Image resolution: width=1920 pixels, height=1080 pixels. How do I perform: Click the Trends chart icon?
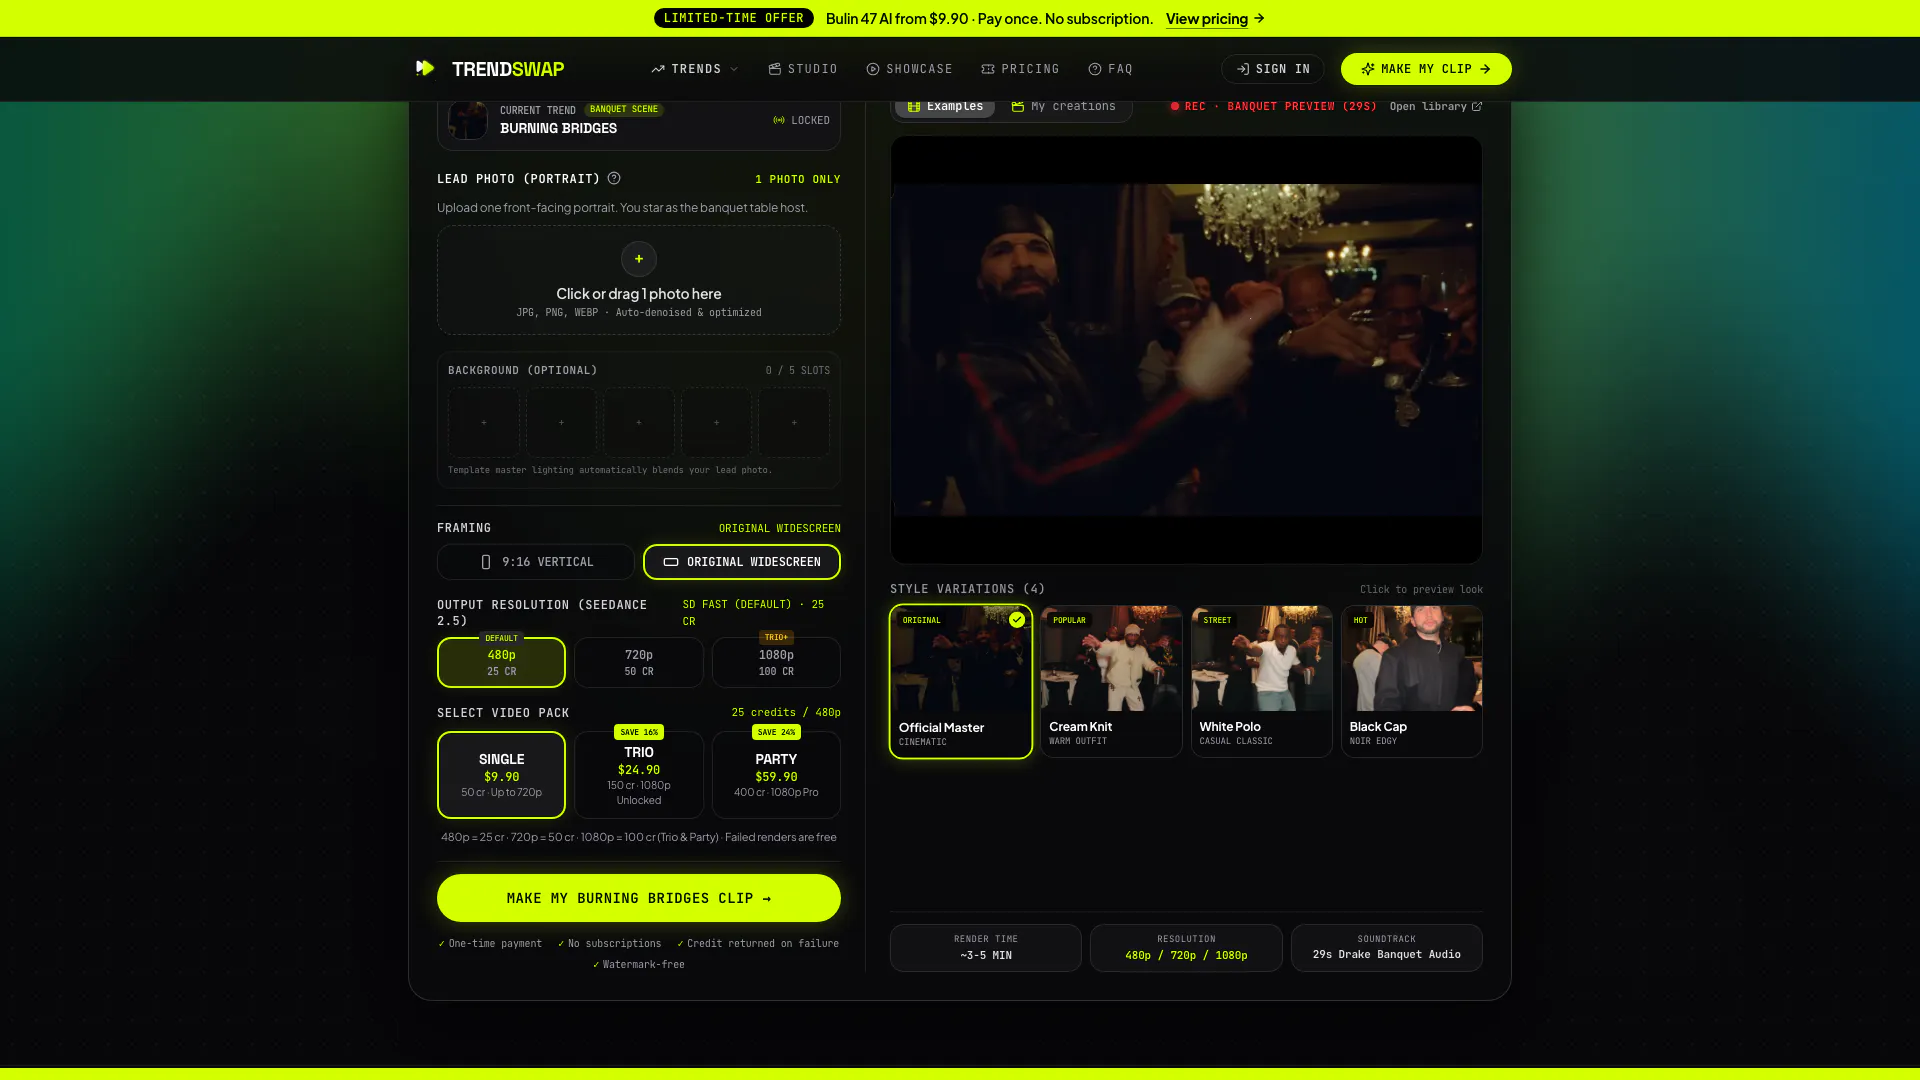[658, 69]
